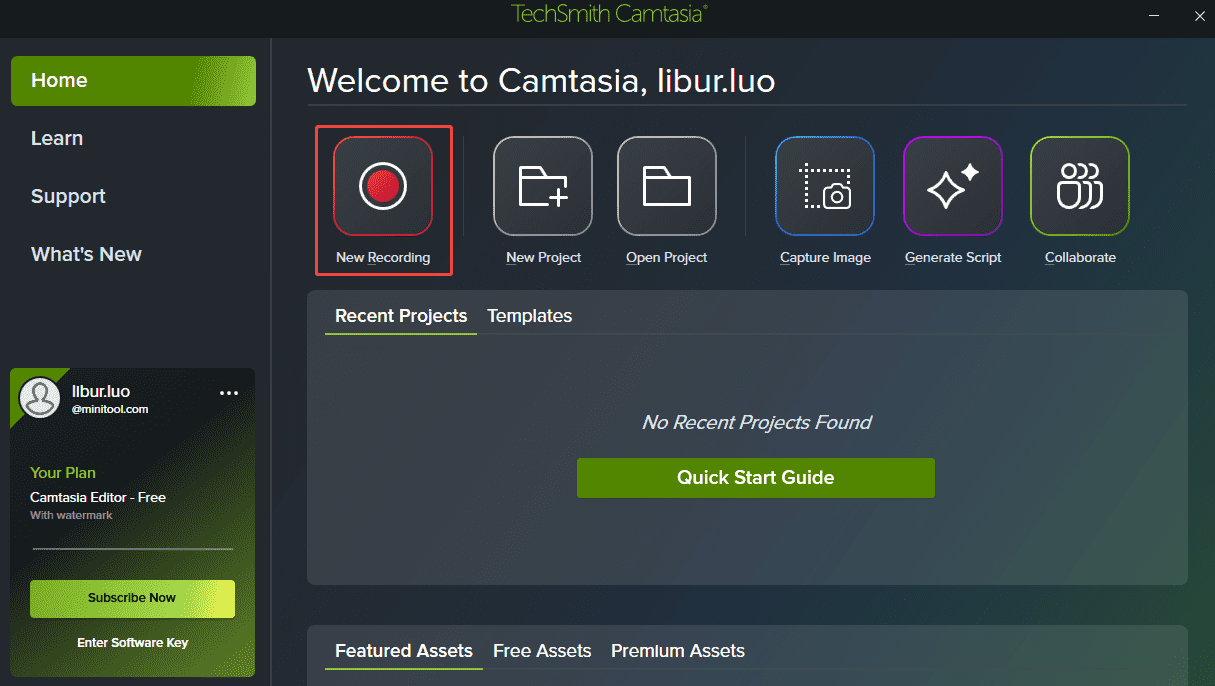Open the Premium Assets section

[677, 650]
